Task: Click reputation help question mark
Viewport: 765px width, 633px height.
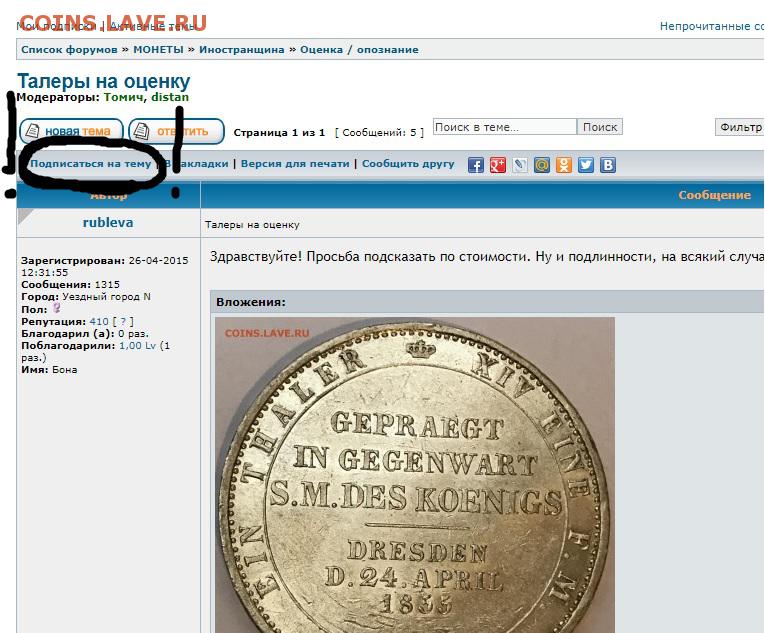Action: [123, 322]
